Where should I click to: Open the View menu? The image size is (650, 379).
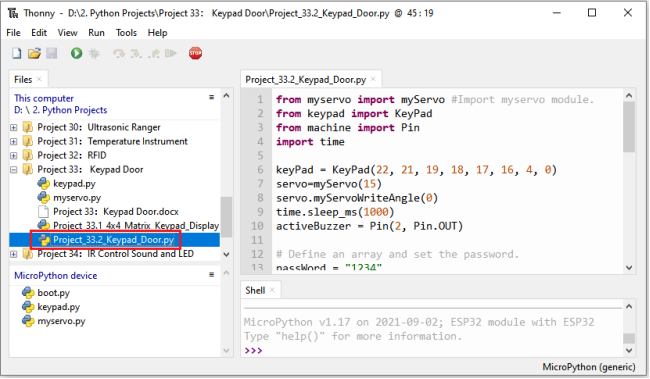[67, 33]
